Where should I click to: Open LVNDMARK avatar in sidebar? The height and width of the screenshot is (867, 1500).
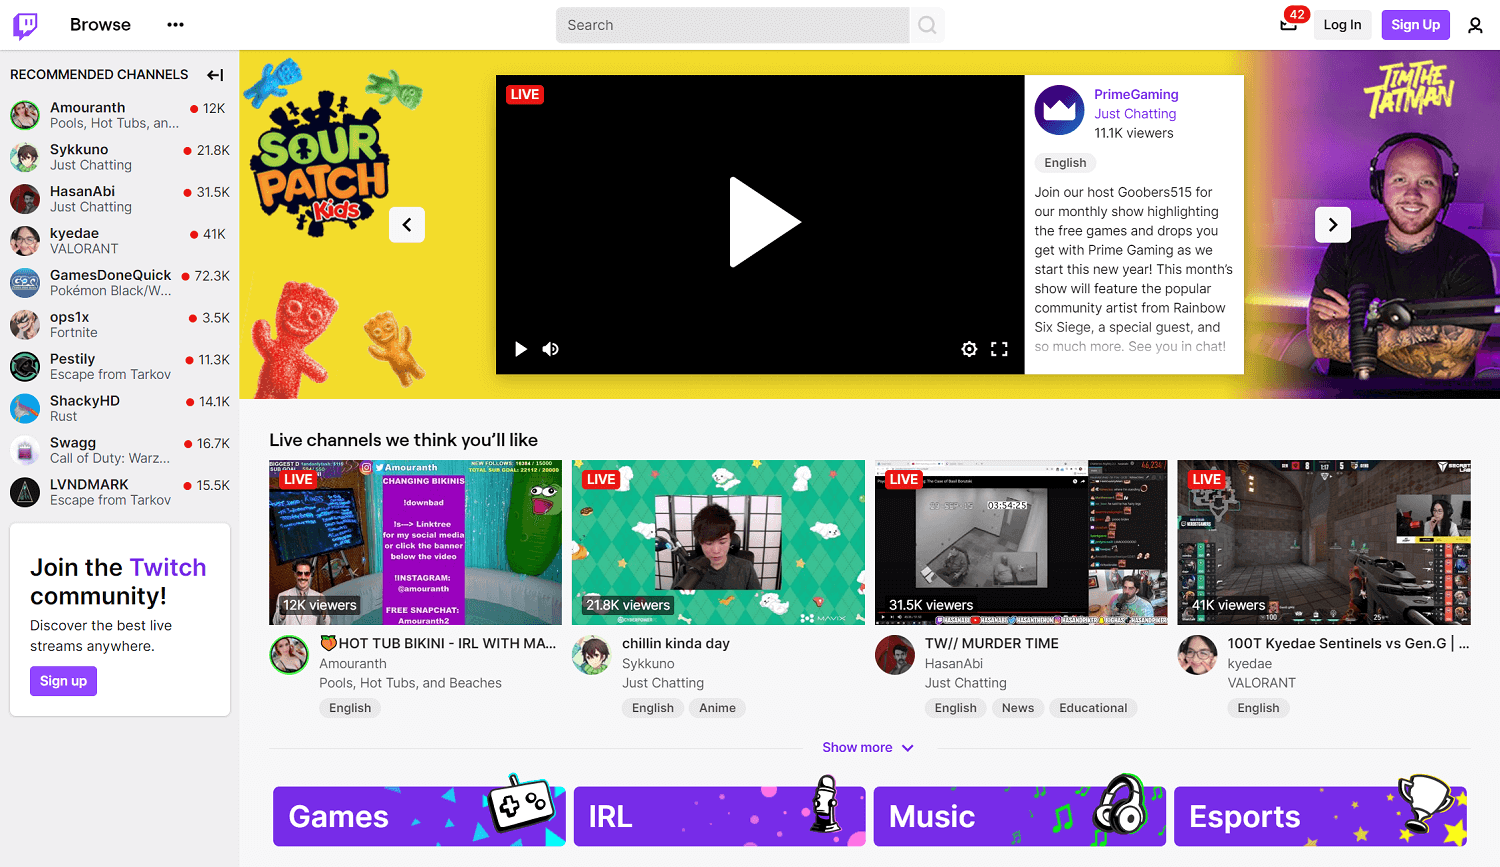(25, 492)
